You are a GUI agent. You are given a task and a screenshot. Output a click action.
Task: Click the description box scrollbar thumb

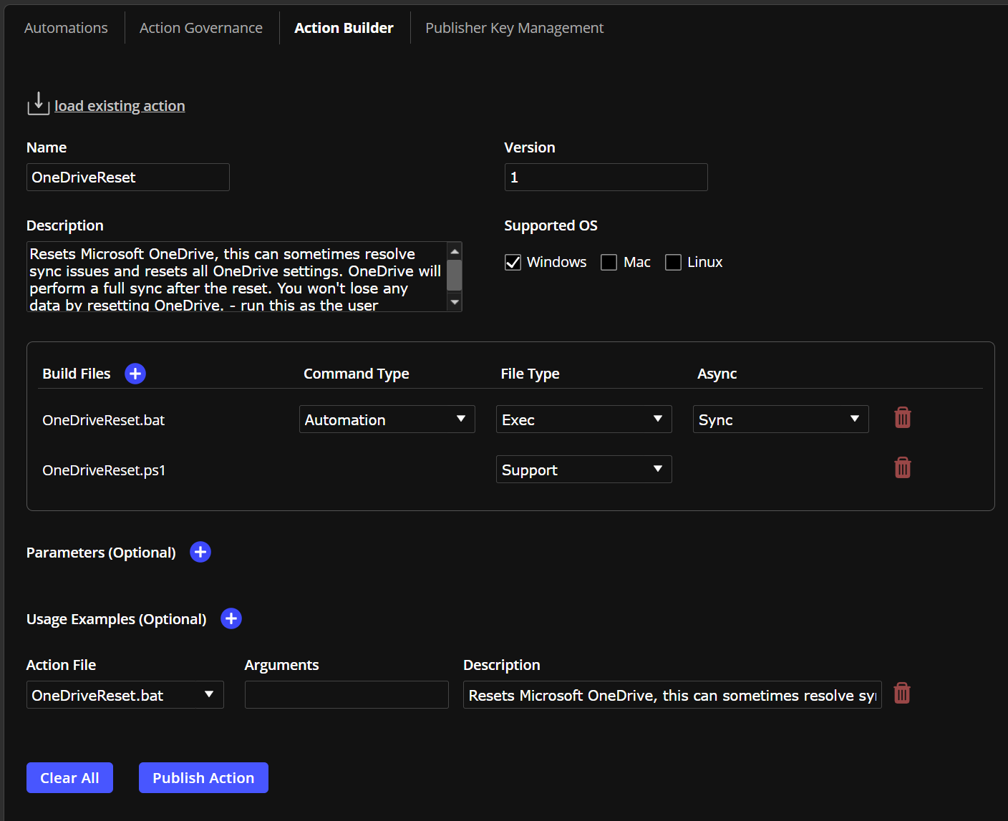coord(454,275)
